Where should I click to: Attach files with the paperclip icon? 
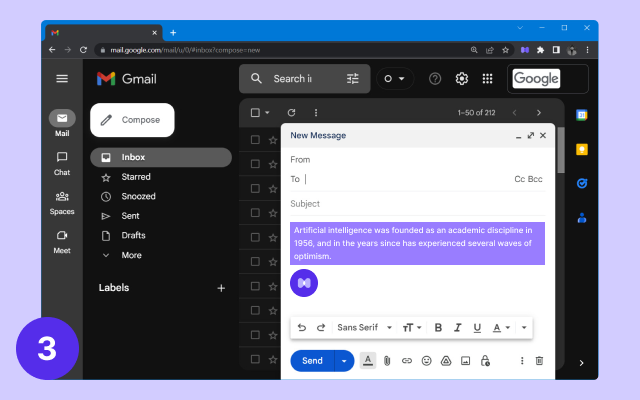tap(387, 361)
